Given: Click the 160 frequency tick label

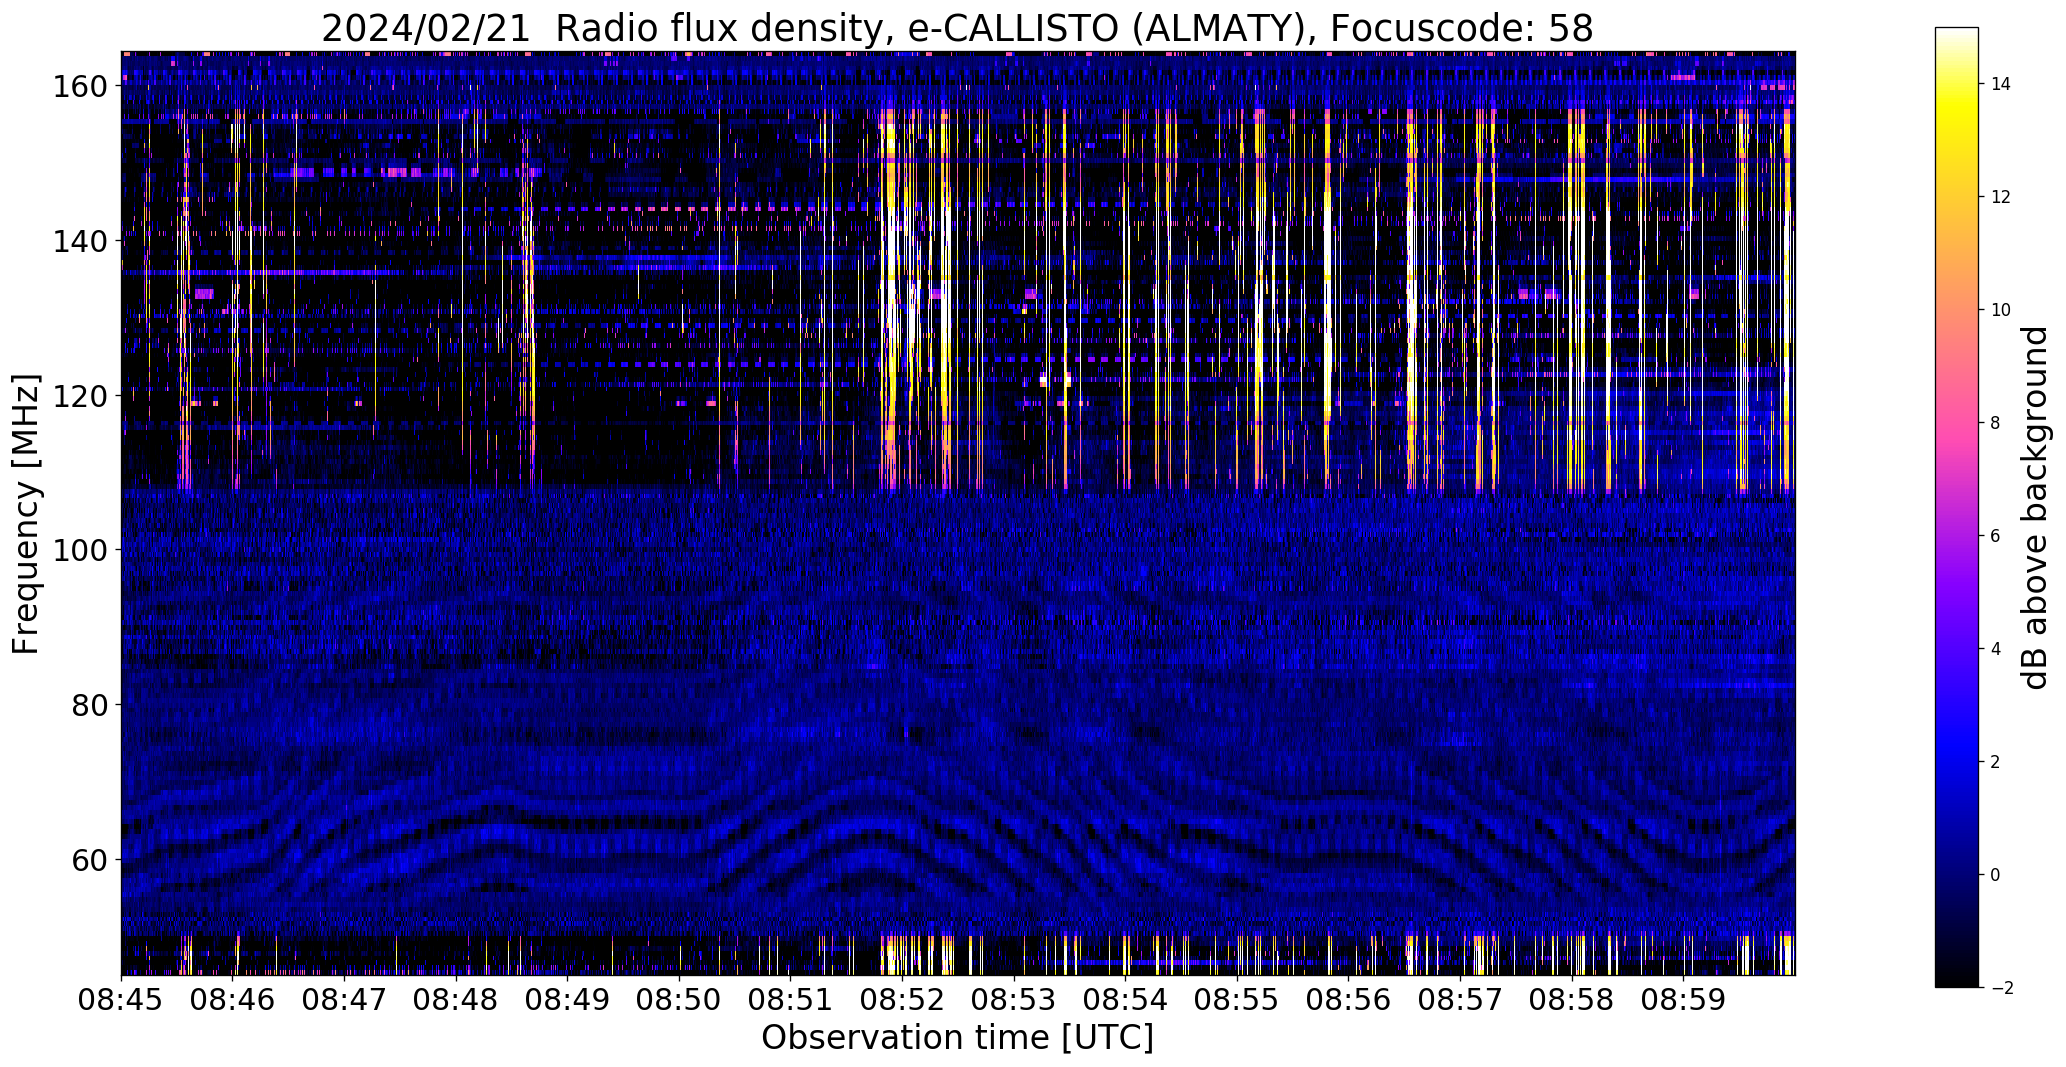Looking at the screenshot, I should (x=78, y=87).
